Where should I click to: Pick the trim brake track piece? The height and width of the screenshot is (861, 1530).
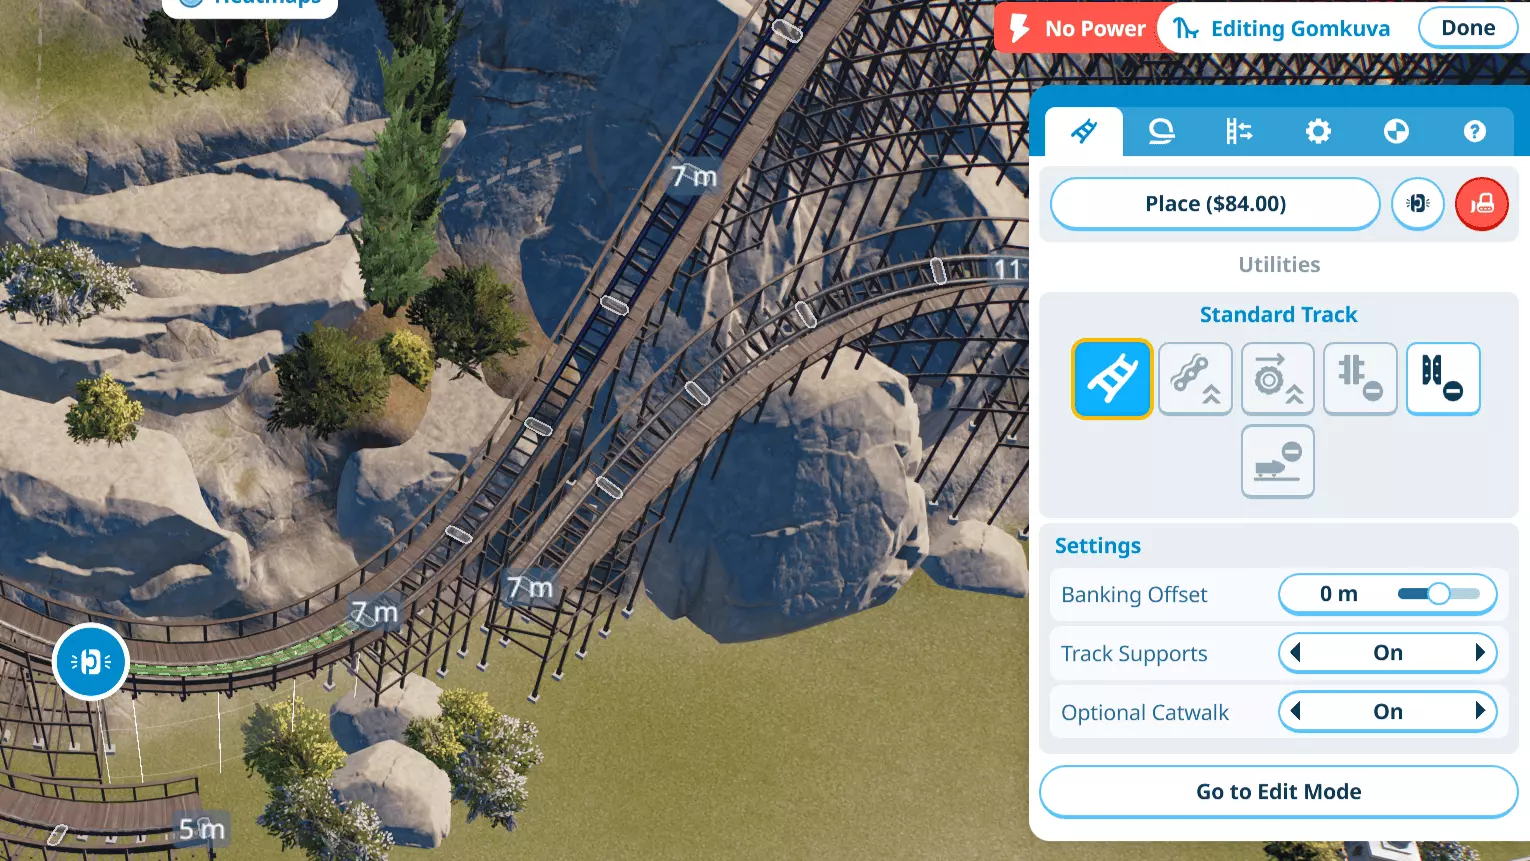tap(1360, 379)
